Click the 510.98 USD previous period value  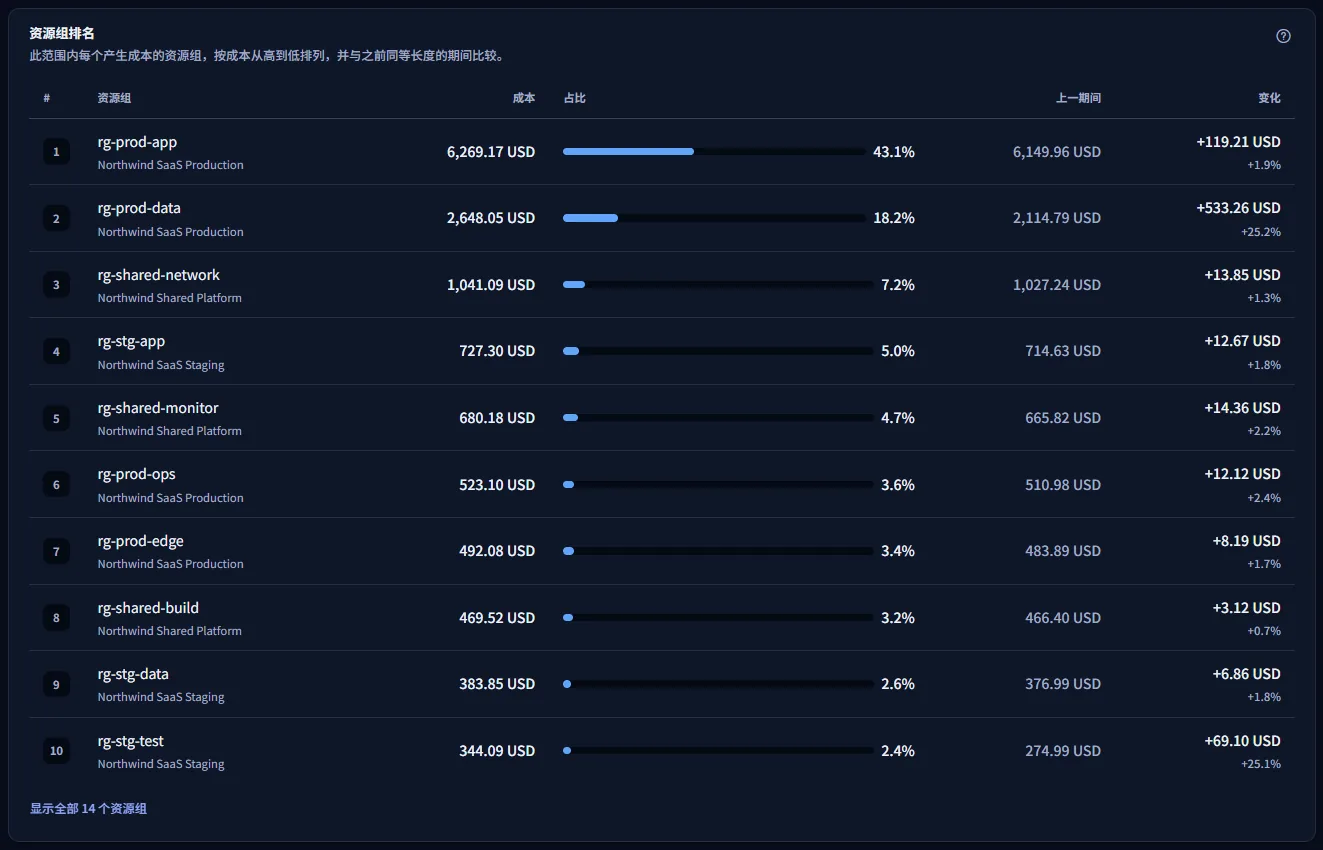[1063, 485]
